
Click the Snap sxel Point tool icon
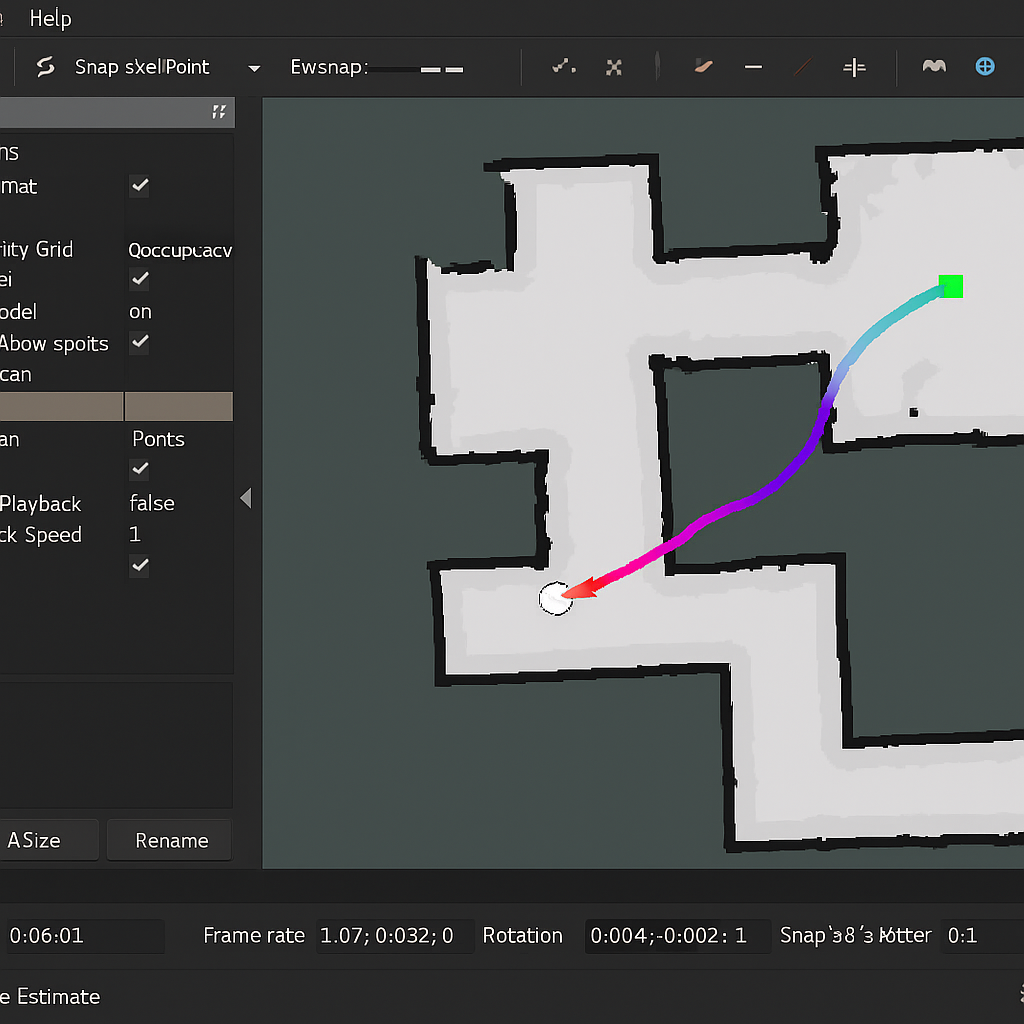pyautogui.click(x=45, y=67)
